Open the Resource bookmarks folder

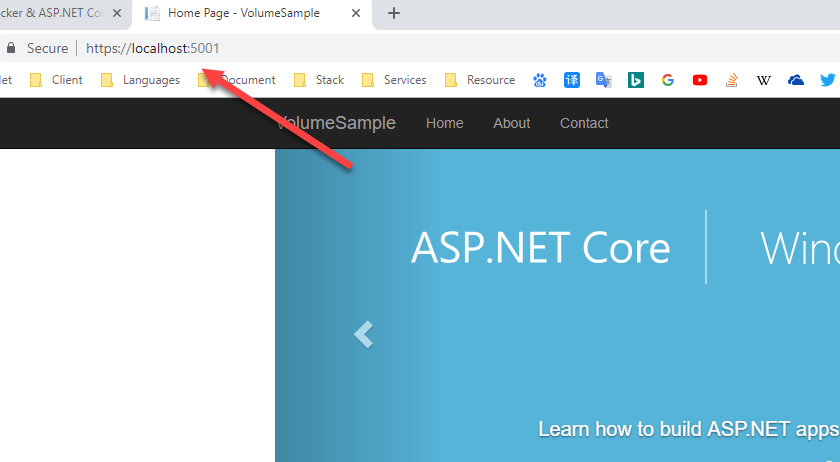coord(480,80)
